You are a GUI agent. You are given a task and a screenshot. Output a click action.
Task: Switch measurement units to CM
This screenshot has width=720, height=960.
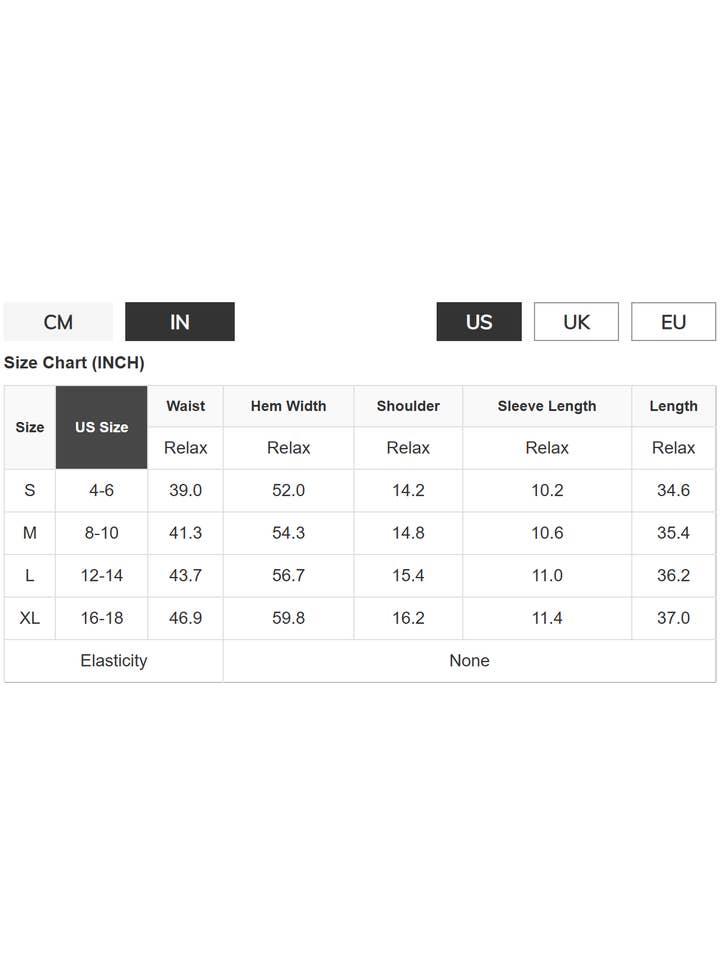click(x=58, y=322)
